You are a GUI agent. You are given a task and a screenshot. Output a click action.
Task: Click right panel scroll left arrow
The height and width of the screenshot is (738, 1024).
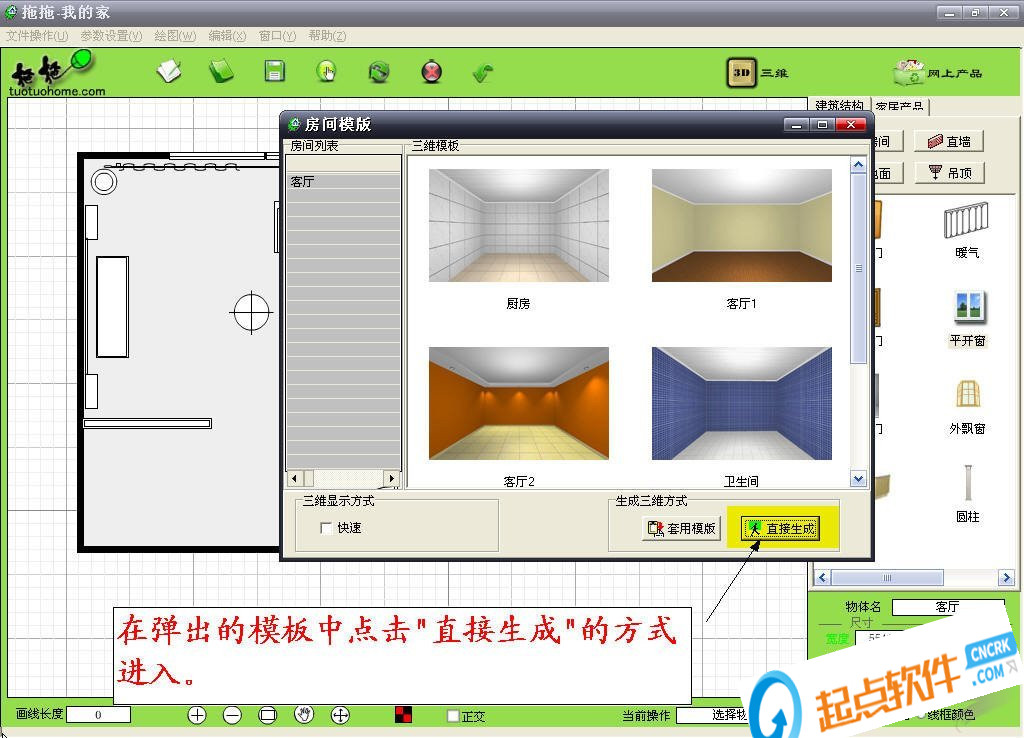[x=822, y=577]
